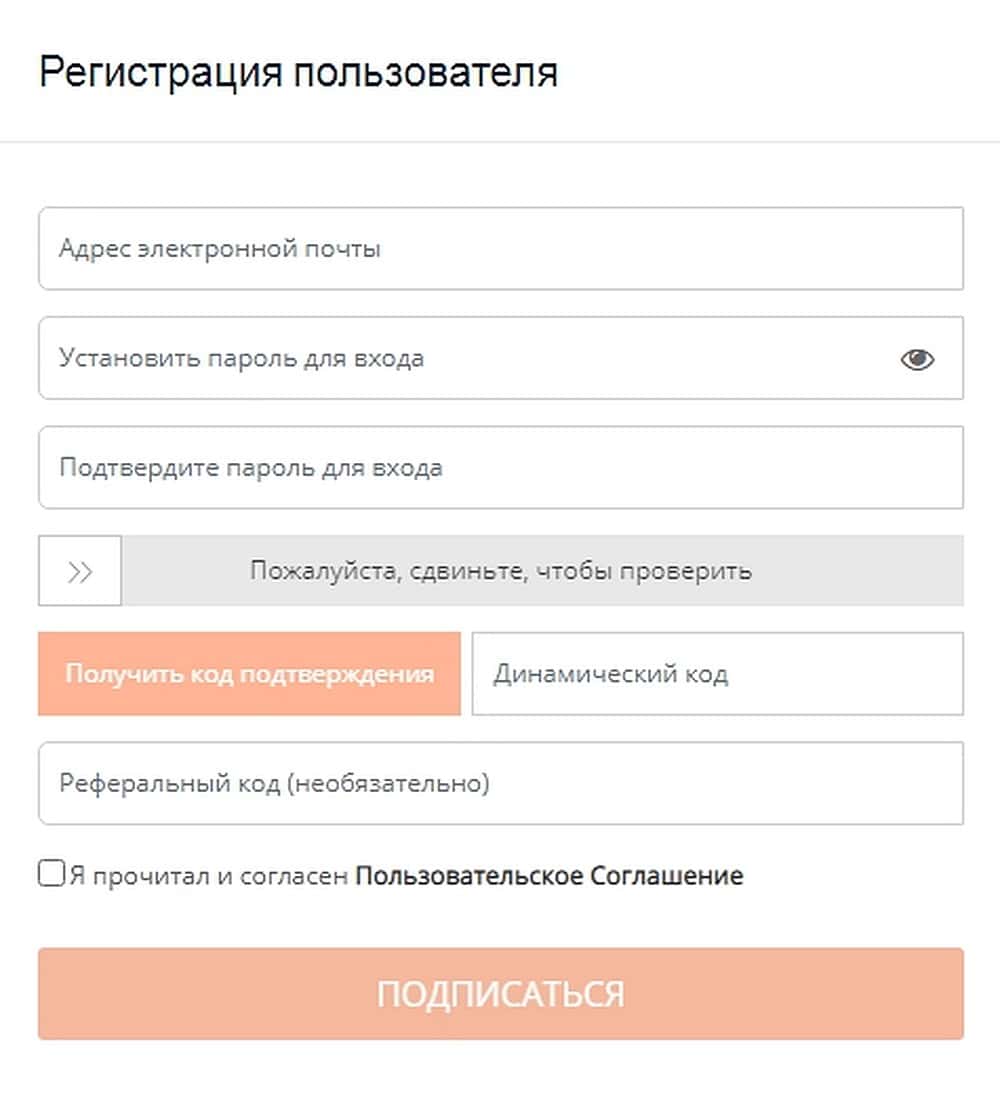Viewport: 1000px width, 1116px height.
Task: Click the 'Адрес электронной почты' field
Action: [x=500, y=248]
